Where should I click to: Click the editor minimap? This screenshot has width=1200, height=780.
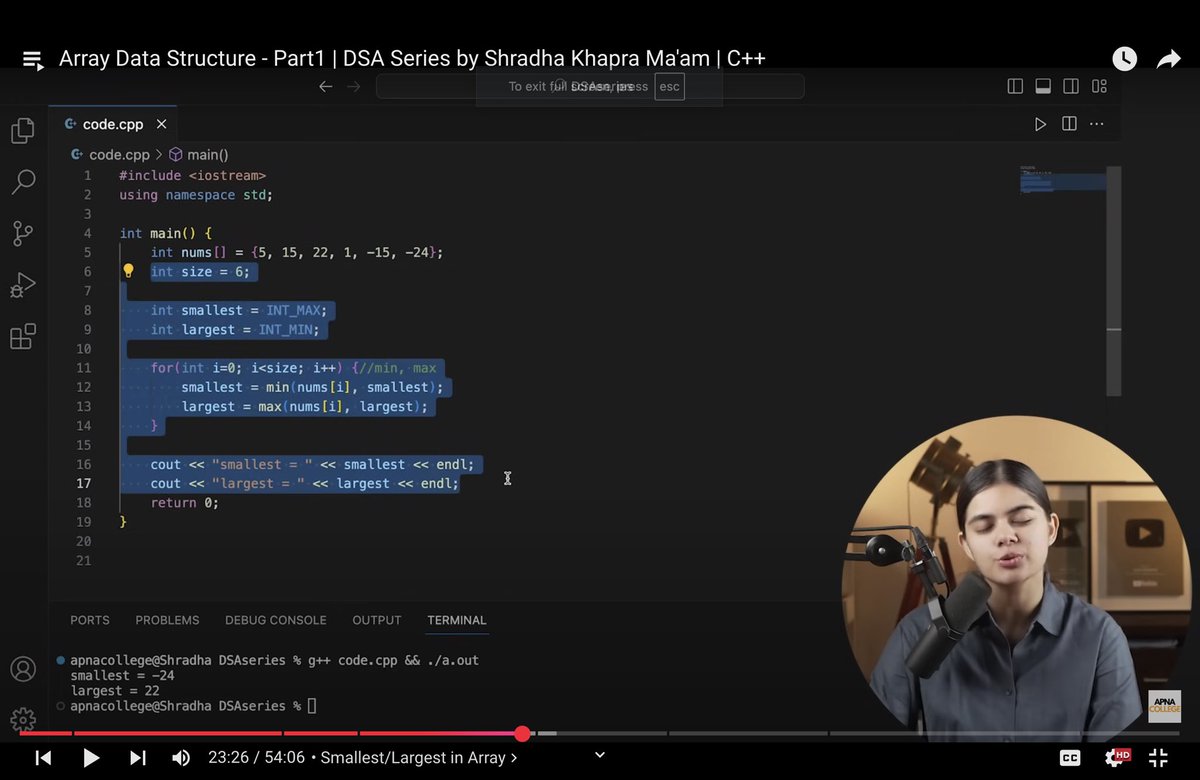pos(1063,181)
